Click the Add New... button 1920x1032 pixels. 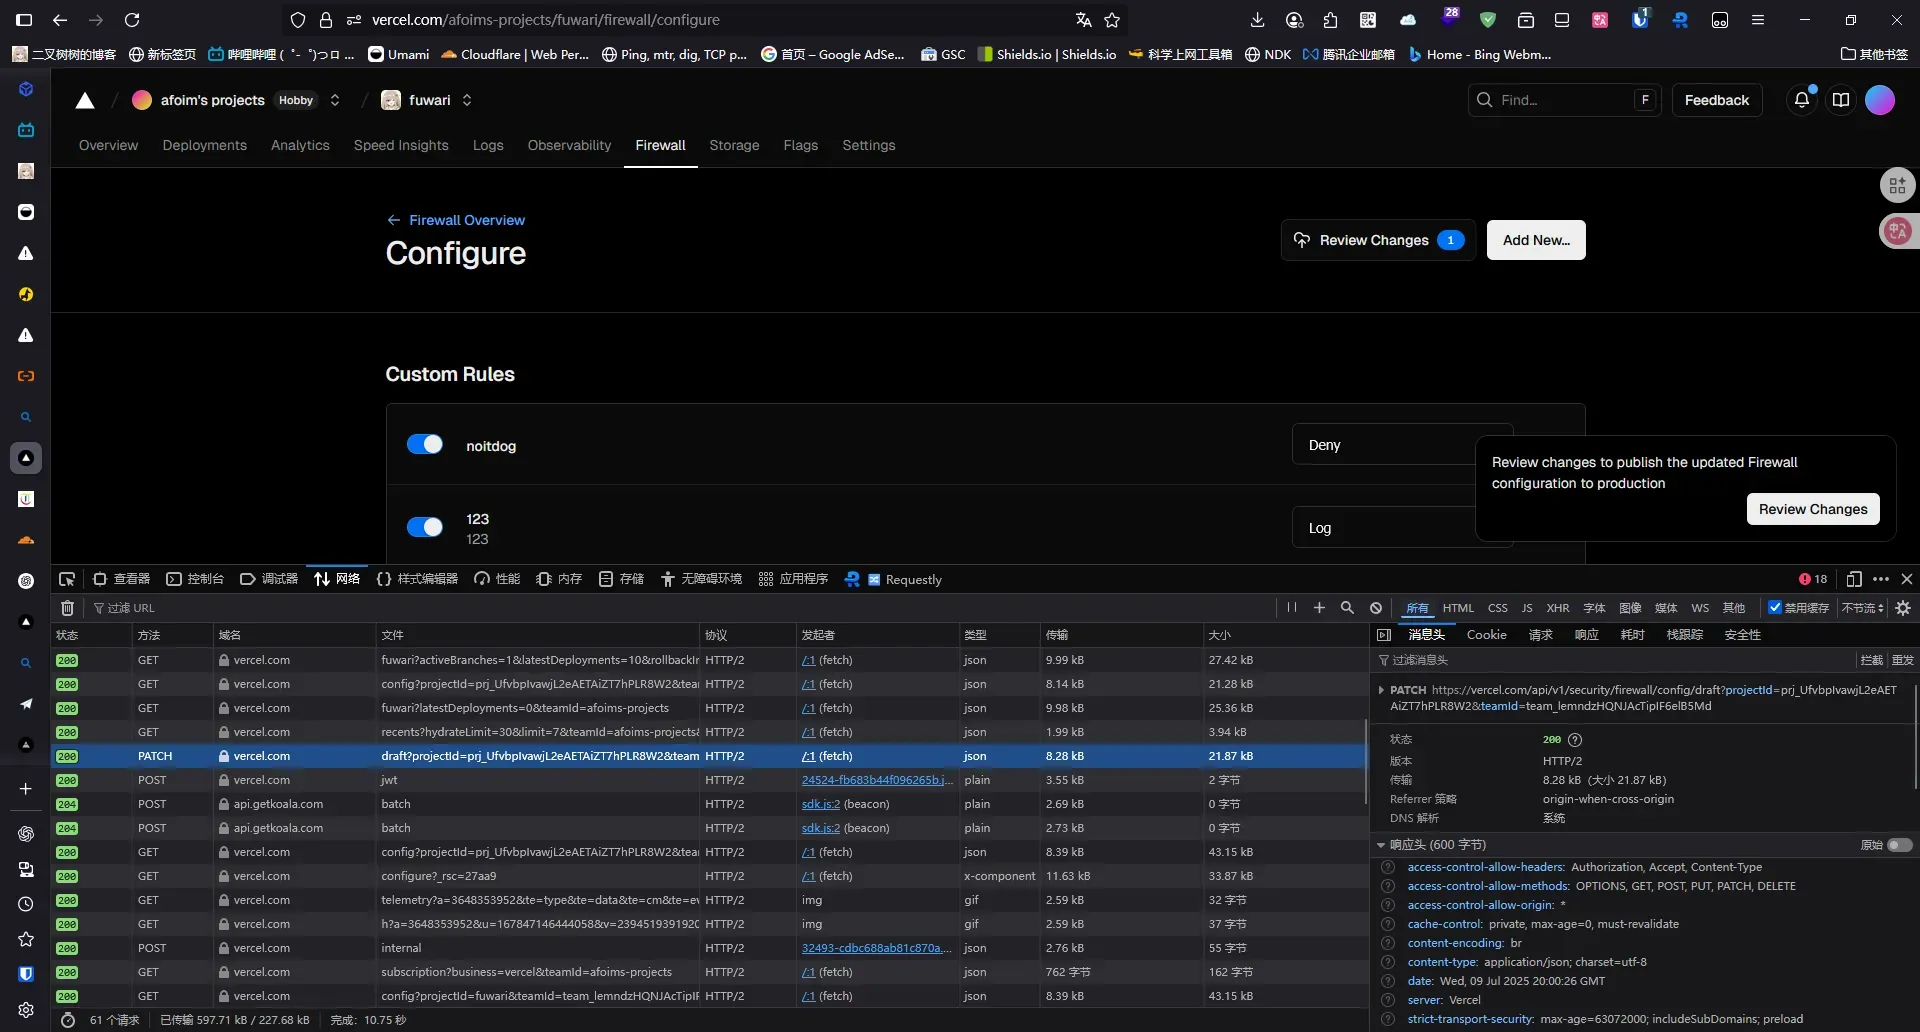[1535, 240]
